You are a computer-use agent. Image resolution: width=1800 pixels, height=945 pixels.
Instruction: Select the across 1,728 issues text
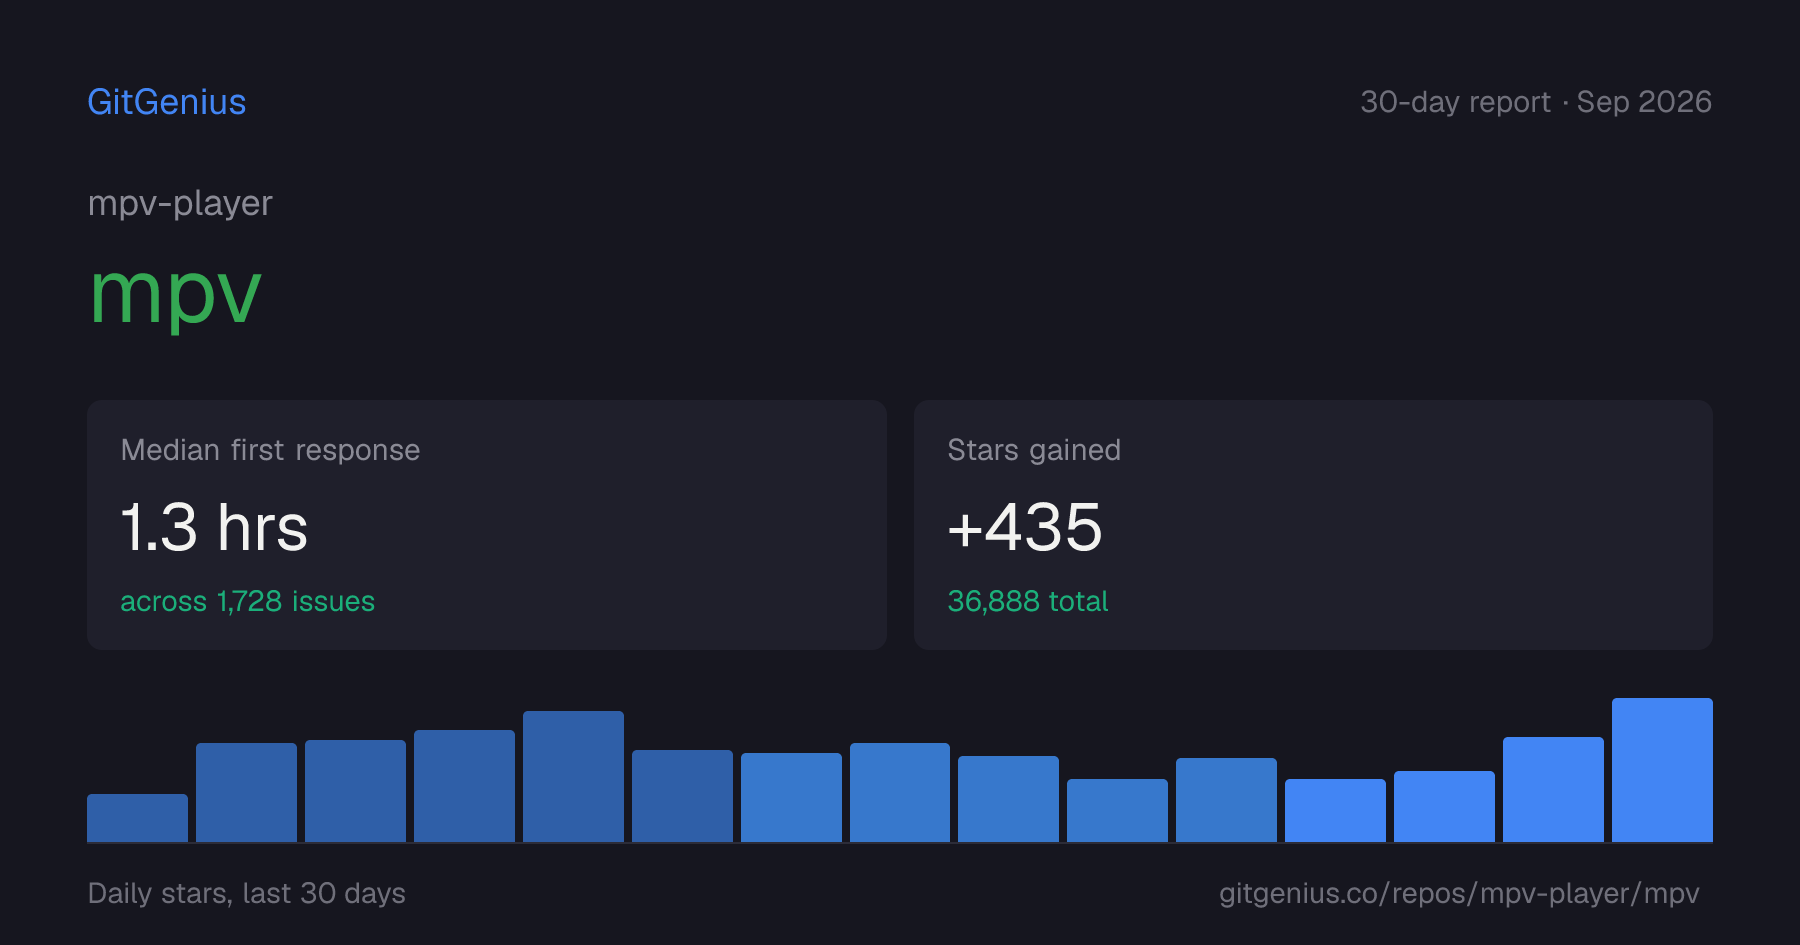[x=248, y=601]
